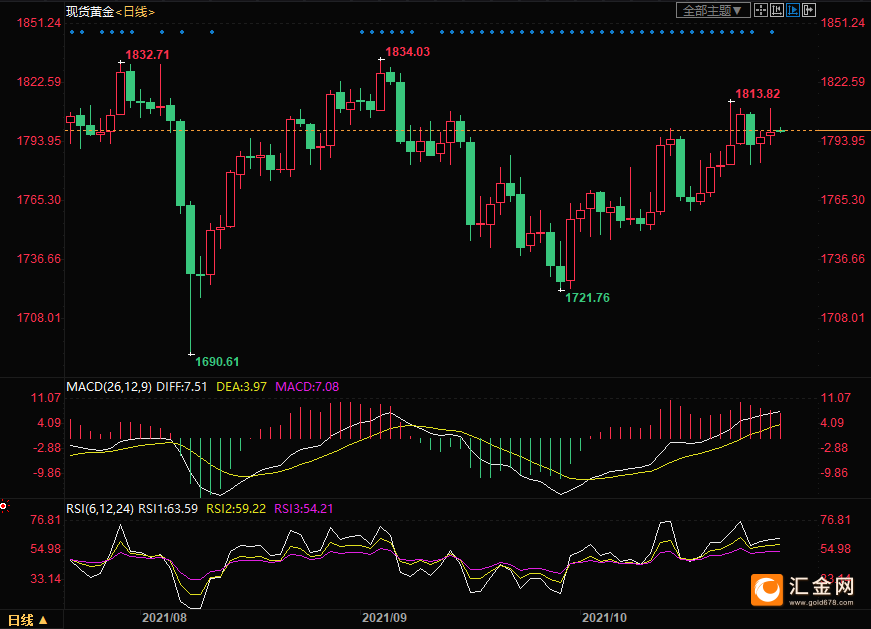Click the 1690.61 low price label
This screenshot has height=629, width=871.
tap(217, 362)
